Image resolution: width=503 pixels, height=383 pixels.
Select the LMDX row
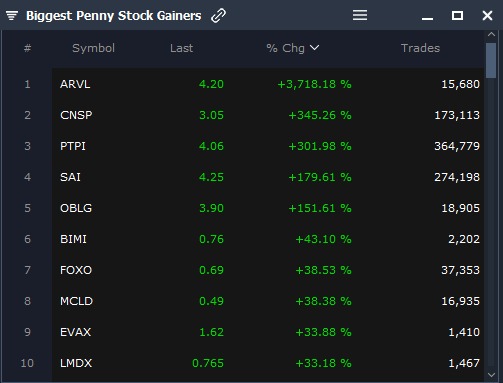[x=268, y=363]
